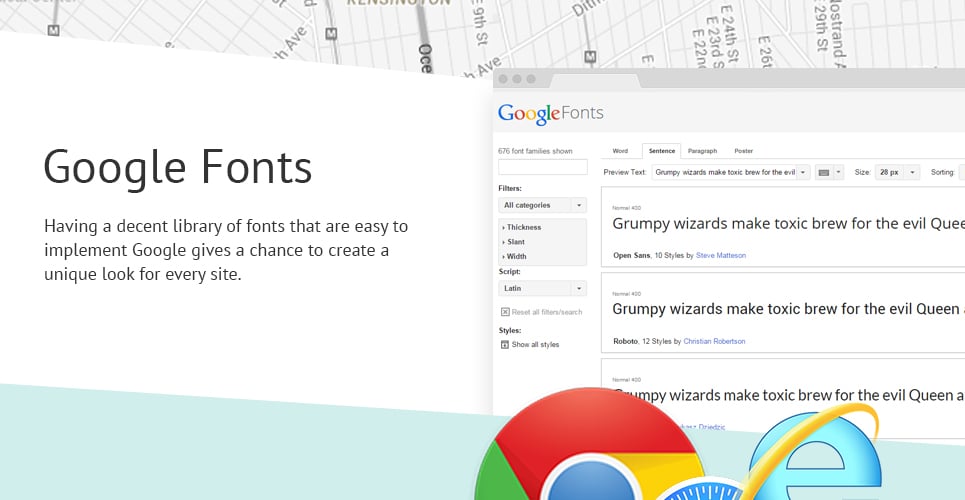This screenshot has width=965, height=500.
Task: Click the Sorting label
Action: point(942,172)
